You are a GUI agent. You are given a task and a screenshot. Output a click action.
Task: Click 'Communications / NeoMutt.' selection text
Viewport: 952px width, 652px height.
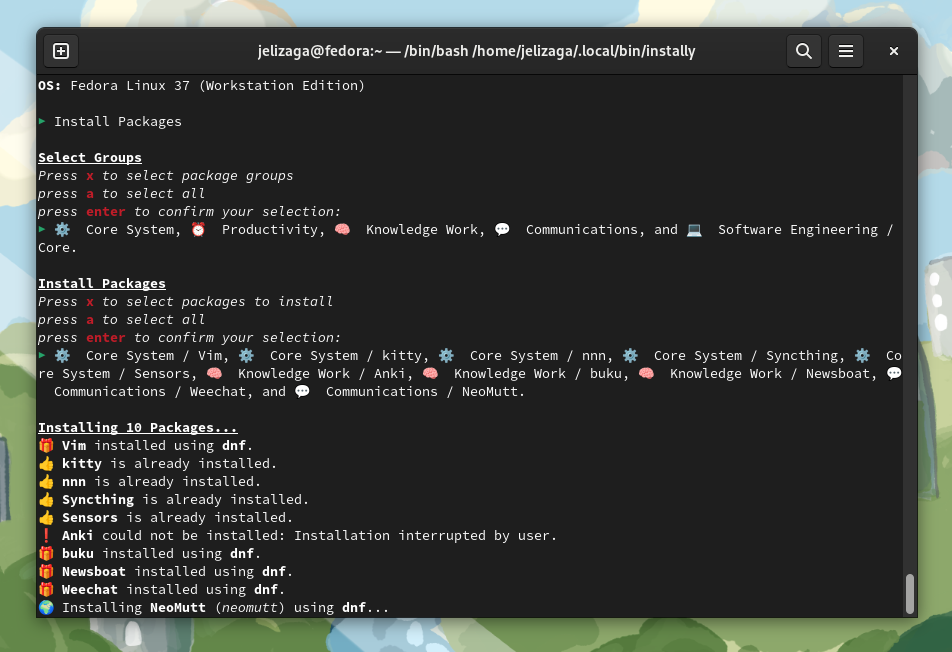[425, 392]
